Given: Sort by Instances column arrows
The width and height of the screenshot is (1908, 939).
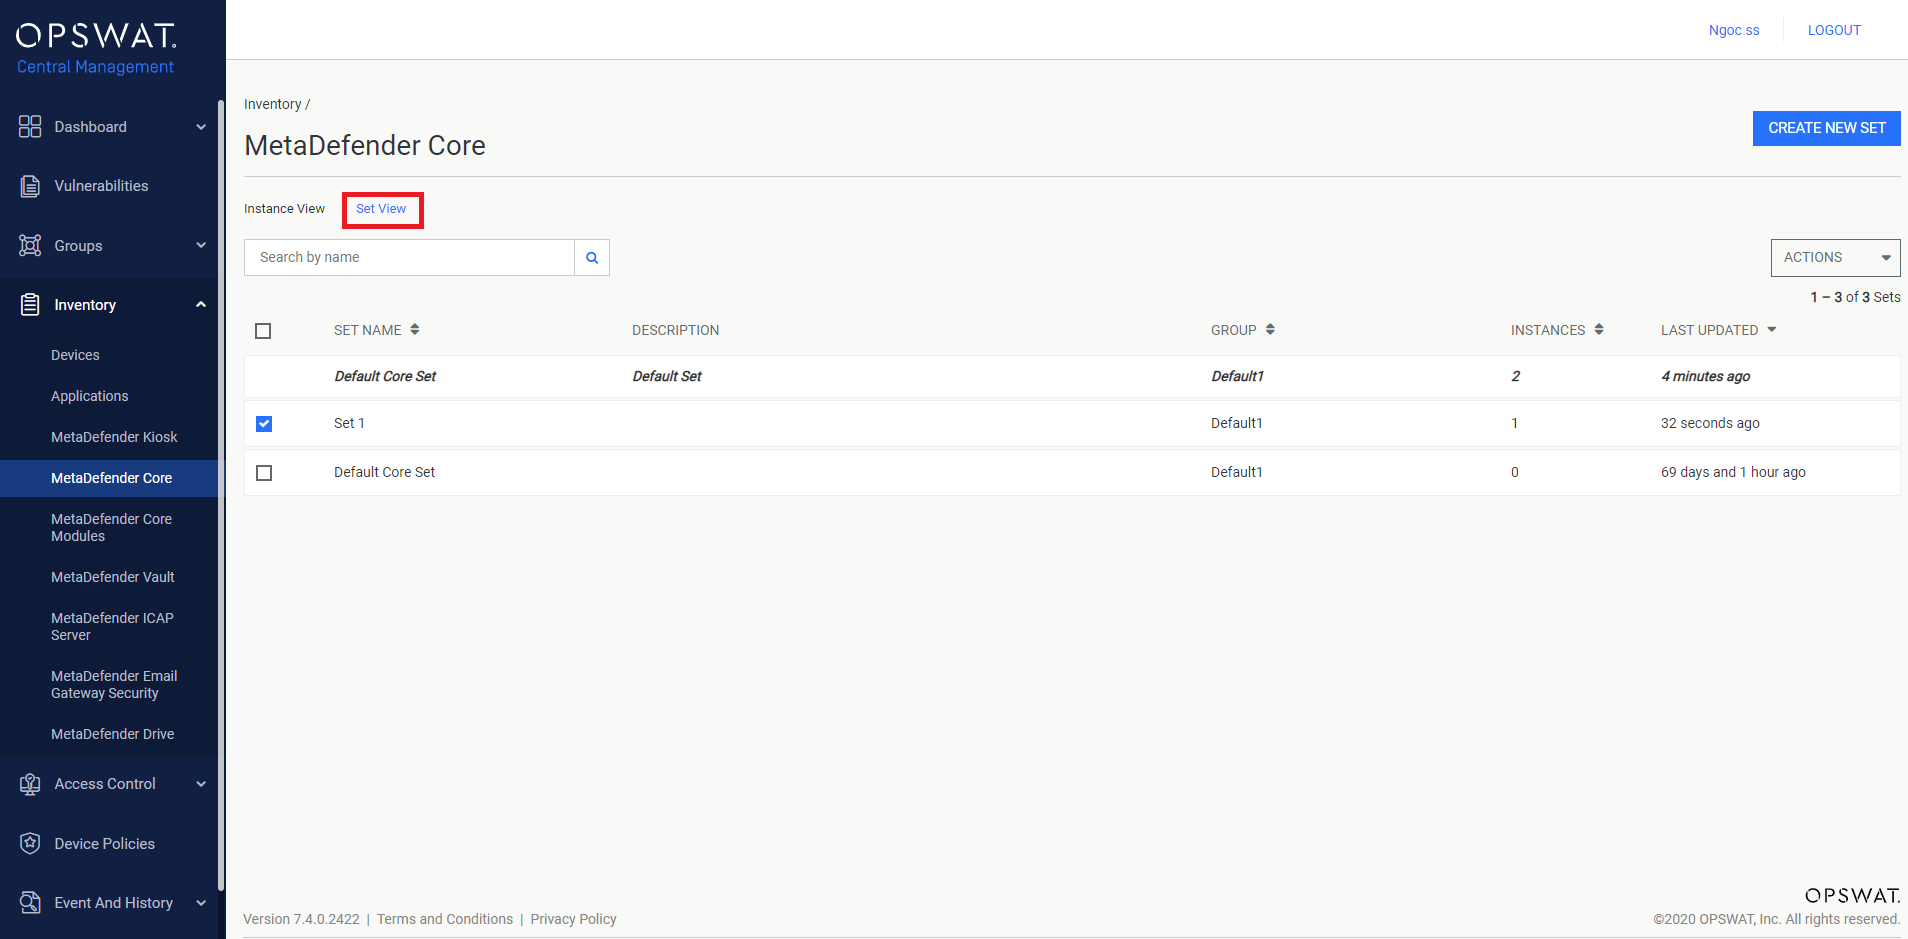Looking at the screenshot, I should tap(1599, 330).
